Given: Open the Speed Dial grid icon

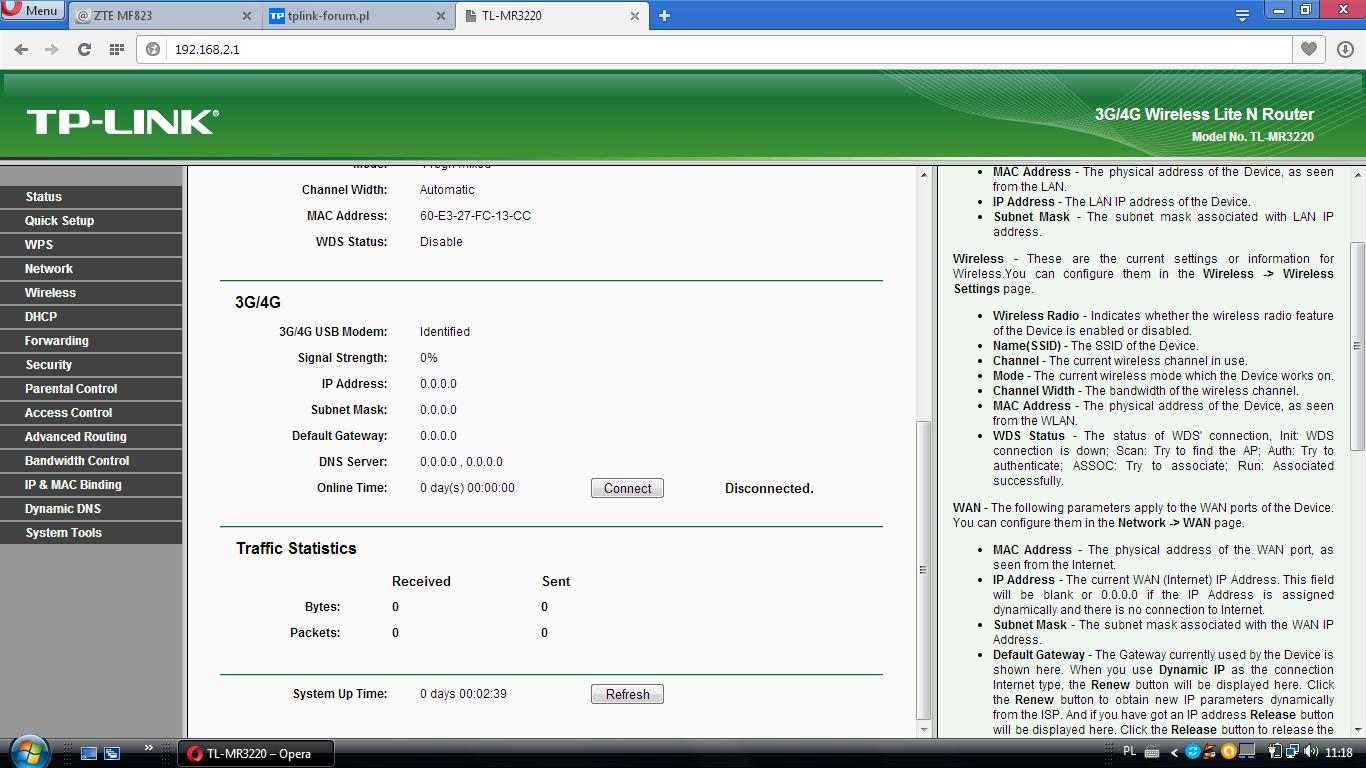Looking at the screenshot, I should [116, 49].
